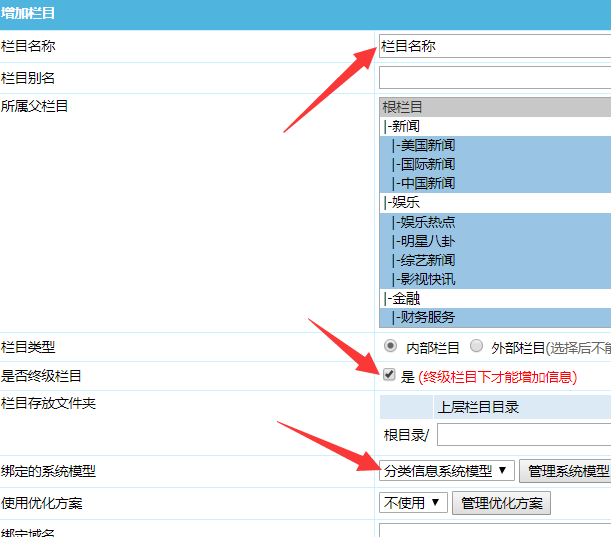The width and height of the screenshot is (611, 537).
Task: Click the 绑定的系统模型 label
Action: point(48,471)
